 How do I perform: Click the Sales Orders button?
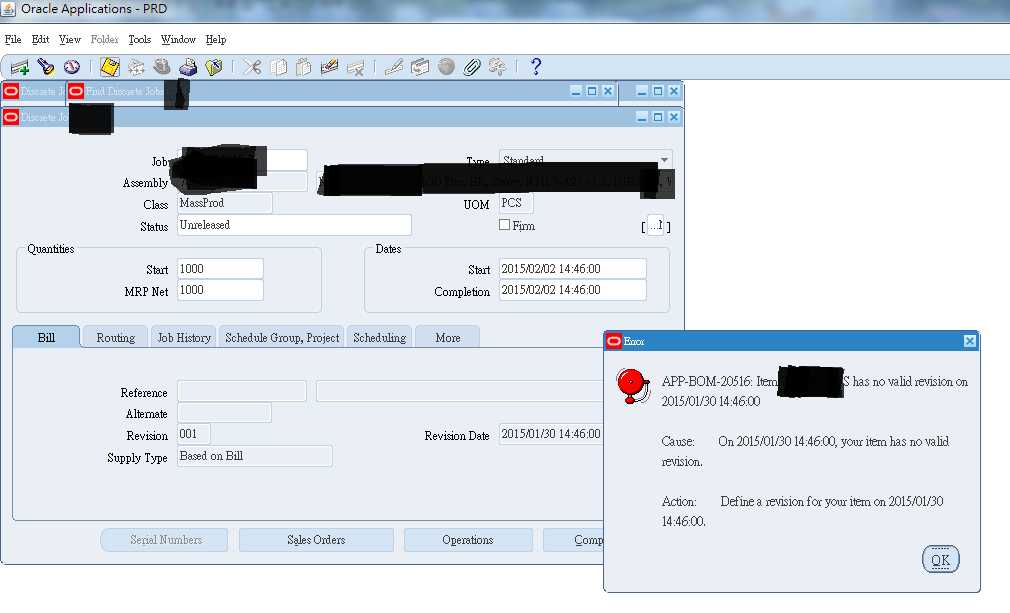pyautogui.click(x=316, y=540)
